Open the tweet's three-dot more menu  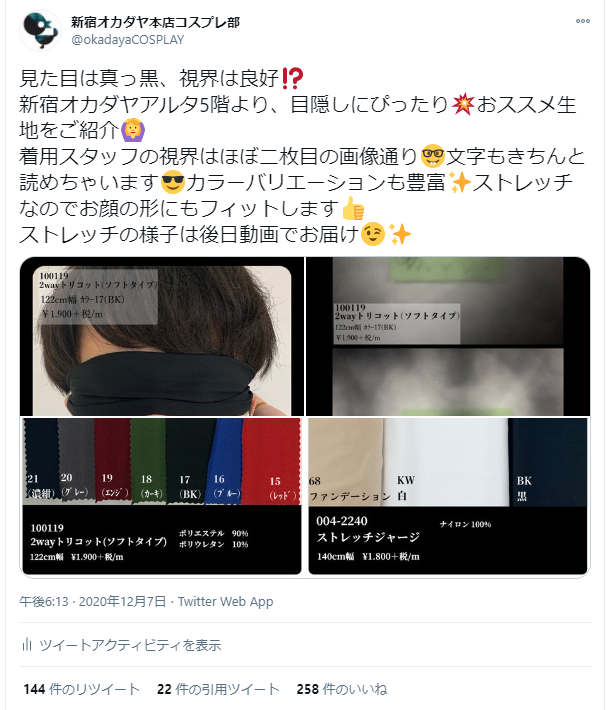(582, 21)
